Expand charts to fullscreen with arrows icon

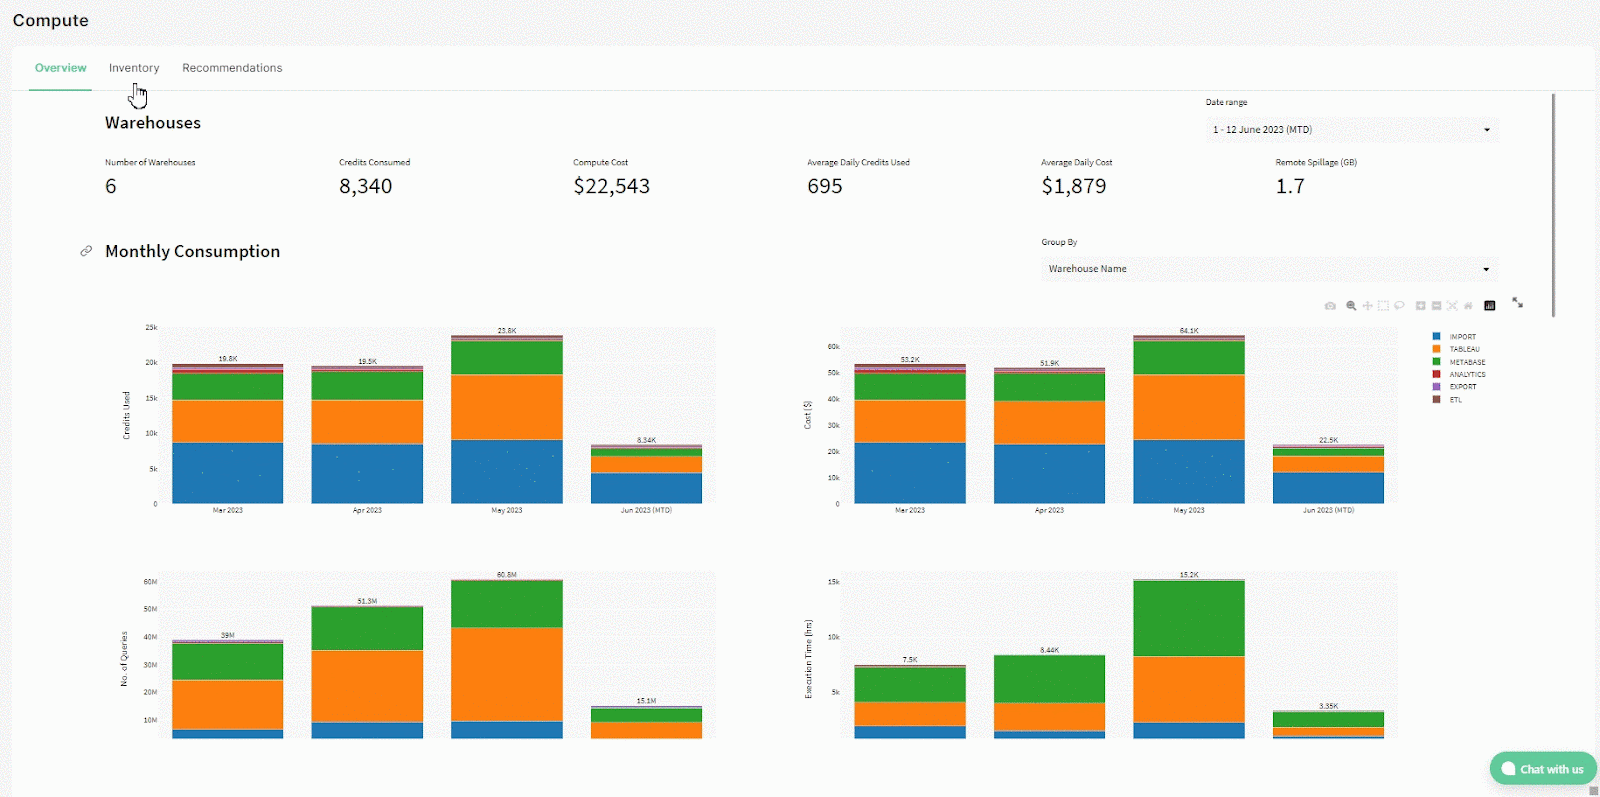[1517, 302]
